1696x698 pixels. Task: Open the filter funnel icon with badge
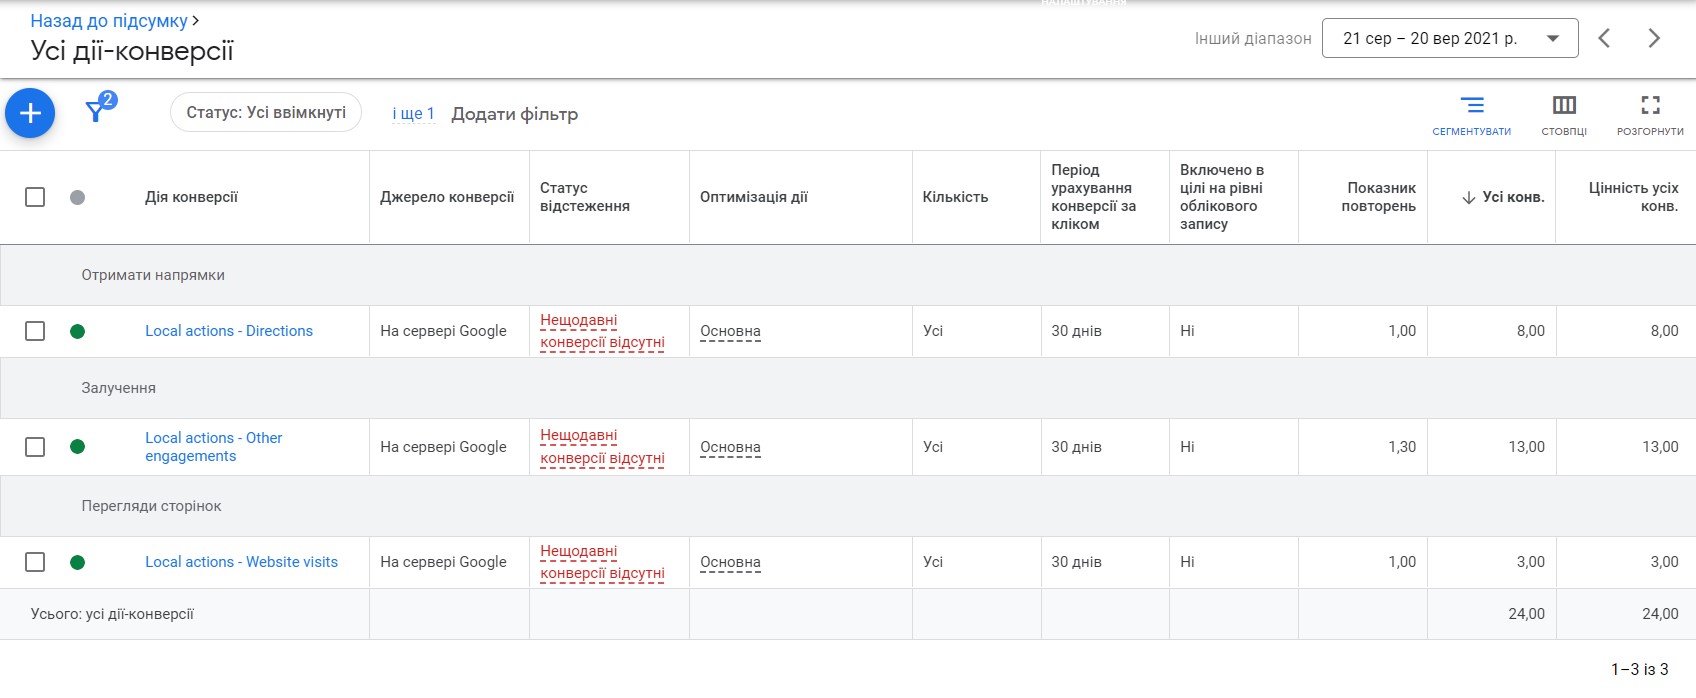(99, 108)
